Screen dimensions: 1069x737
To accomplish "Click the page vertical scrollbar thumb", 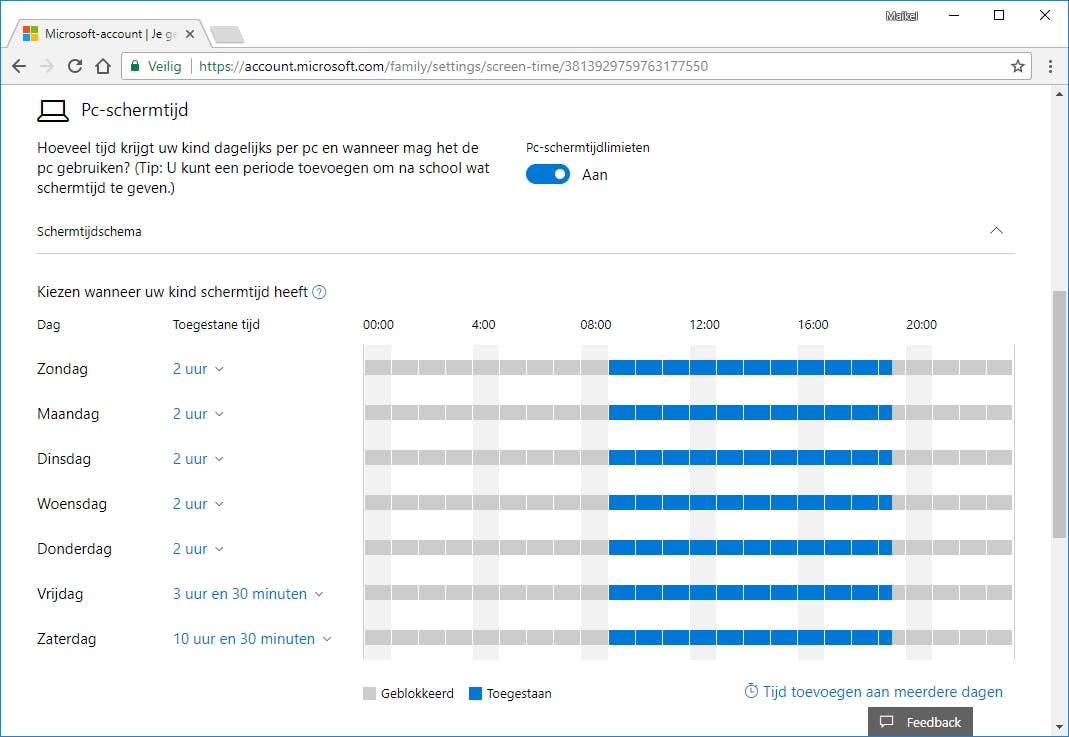I will point(1059,414).
